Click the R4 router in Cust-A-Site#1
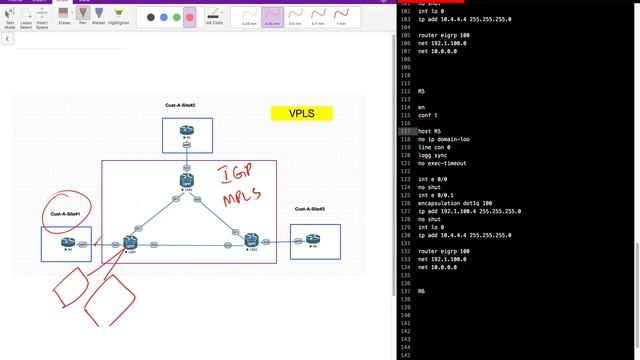The height and width of the screenshot is (360, 640). coord(68,242)
